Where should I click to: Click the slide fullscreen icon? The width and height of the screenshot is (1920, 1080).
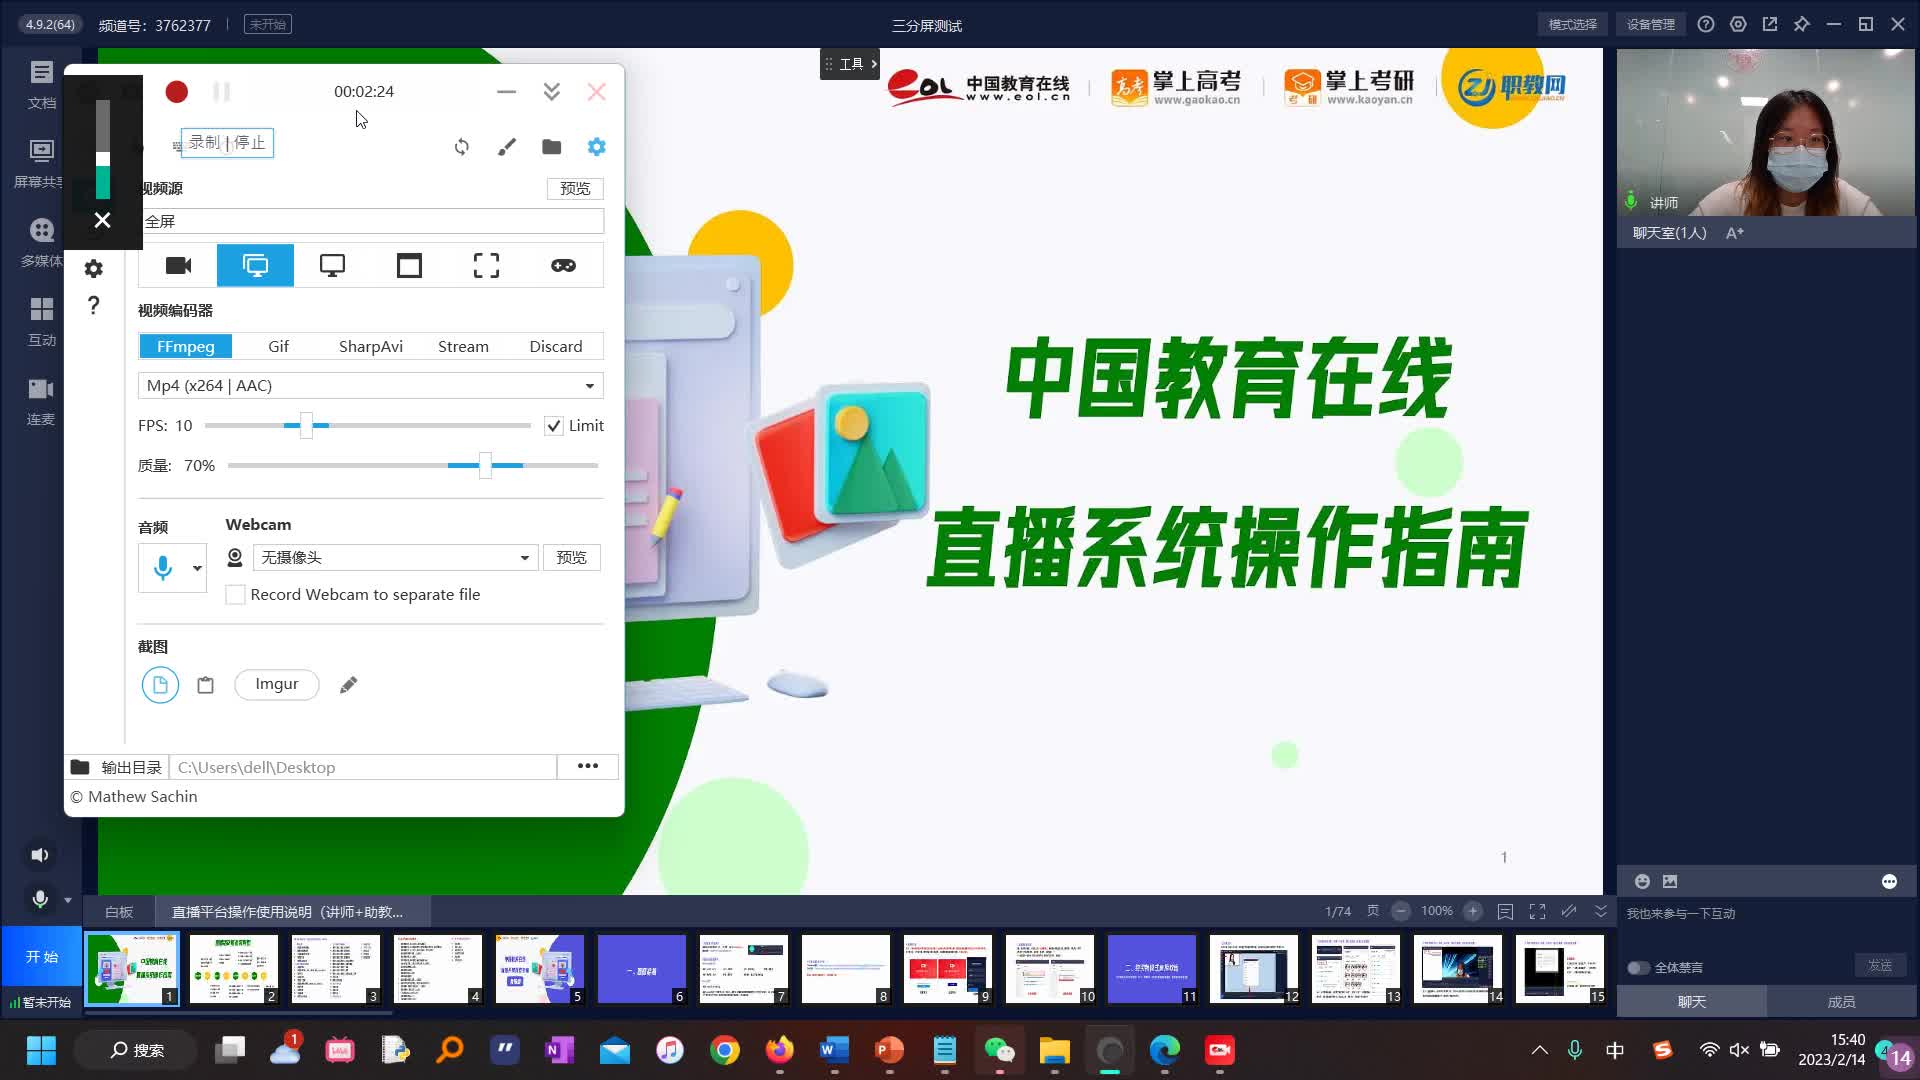1537,911
